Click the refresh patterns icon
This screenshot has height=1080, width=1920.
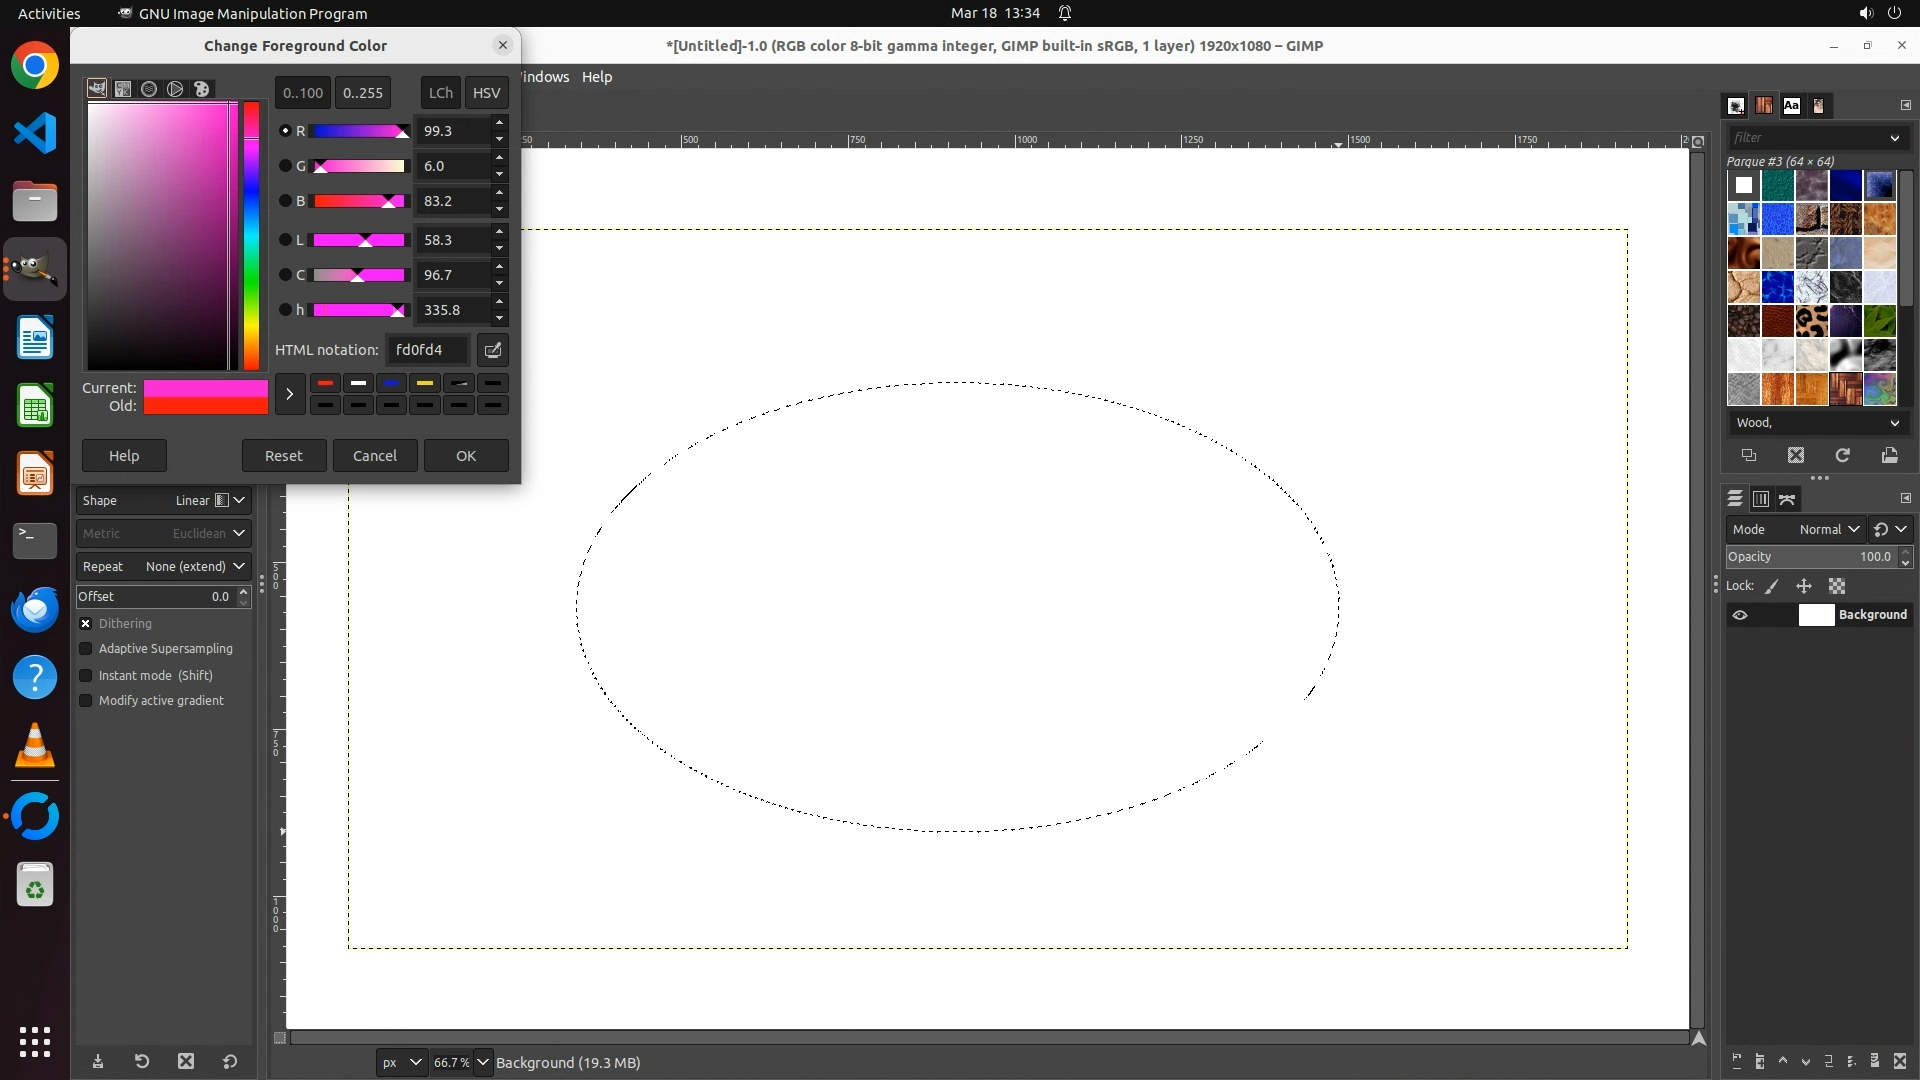(x=1842, y=456)
